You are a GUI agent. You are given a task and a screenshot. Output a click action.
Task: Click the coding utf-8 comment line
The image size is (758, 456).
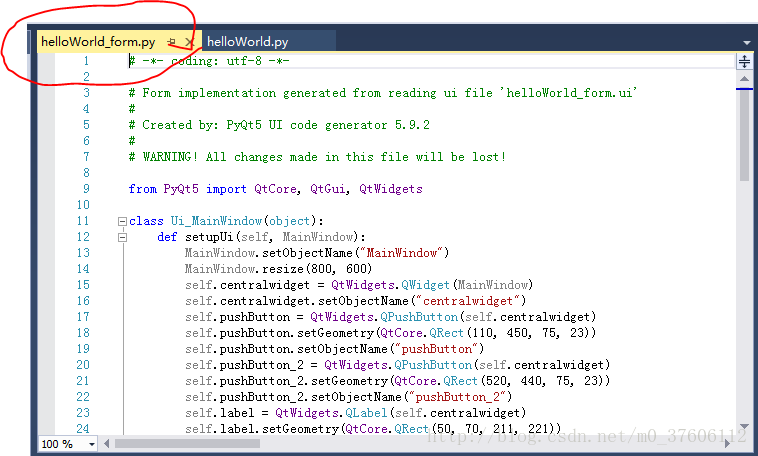209,61
